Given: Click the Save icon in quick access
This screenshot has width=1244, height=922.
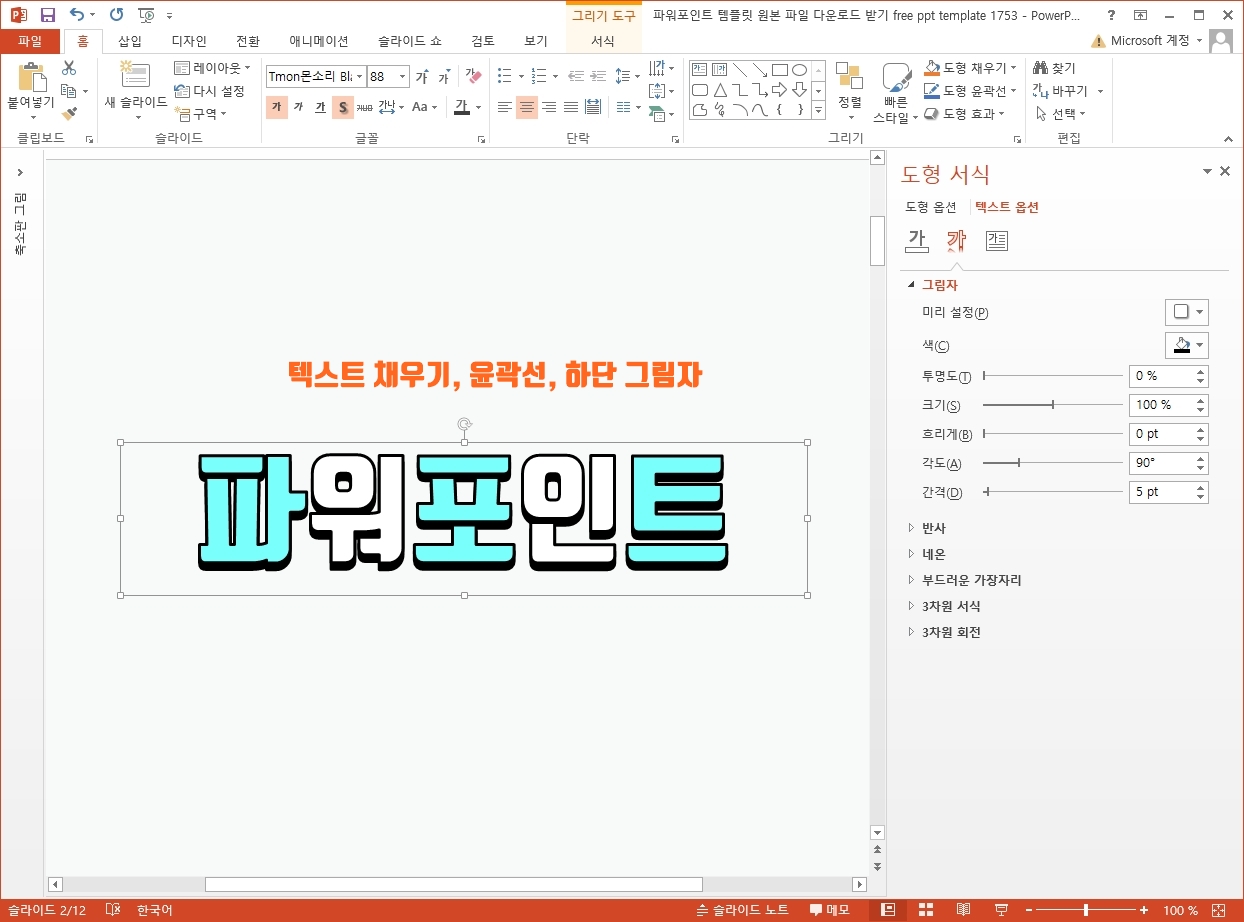Looking at the screenshot, I should click(48, 15).
